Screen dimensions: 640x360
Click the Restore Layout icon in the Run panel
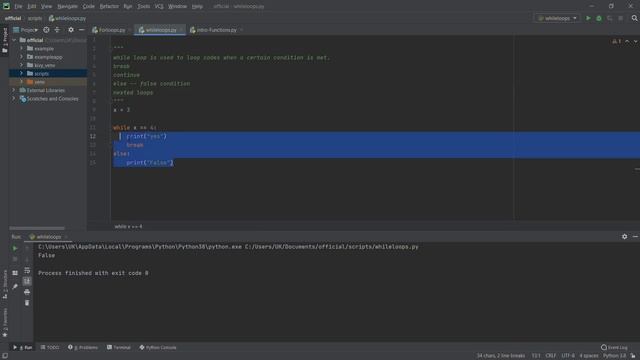pos(15,273)
